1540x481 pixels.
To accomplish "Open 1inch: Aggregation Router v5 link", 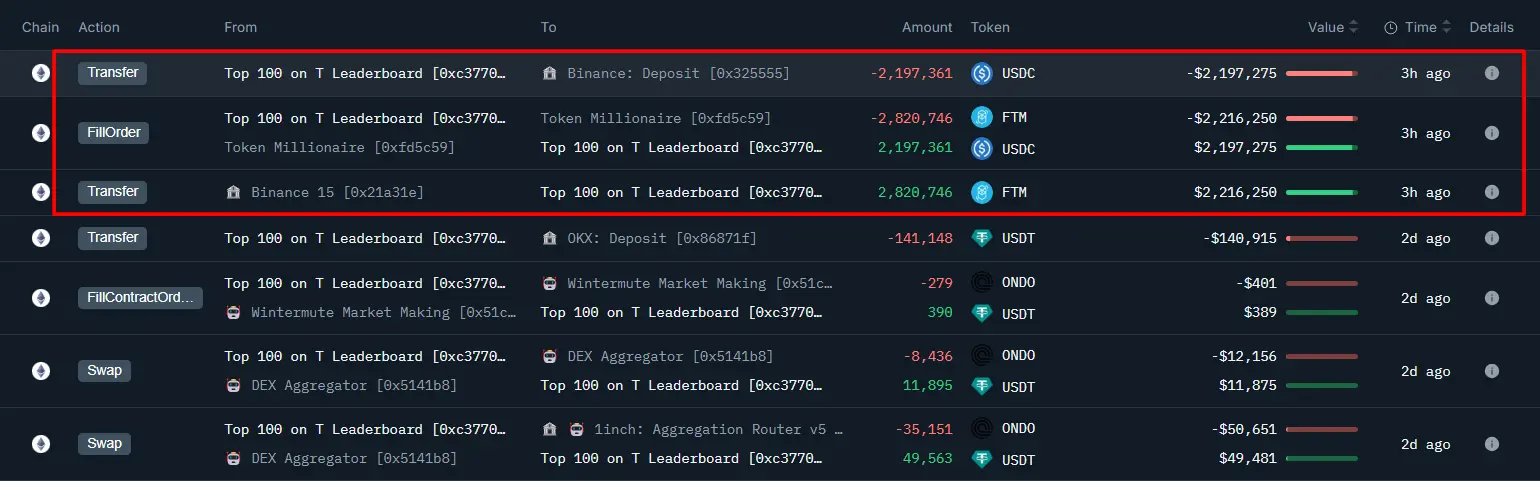I will (718, 429).
